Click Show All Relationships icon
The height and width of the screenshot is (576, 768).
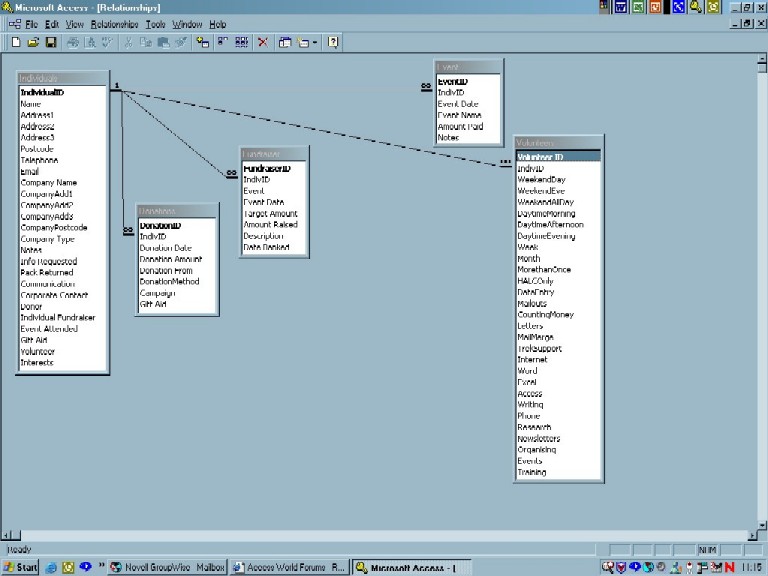pos(241,42)
